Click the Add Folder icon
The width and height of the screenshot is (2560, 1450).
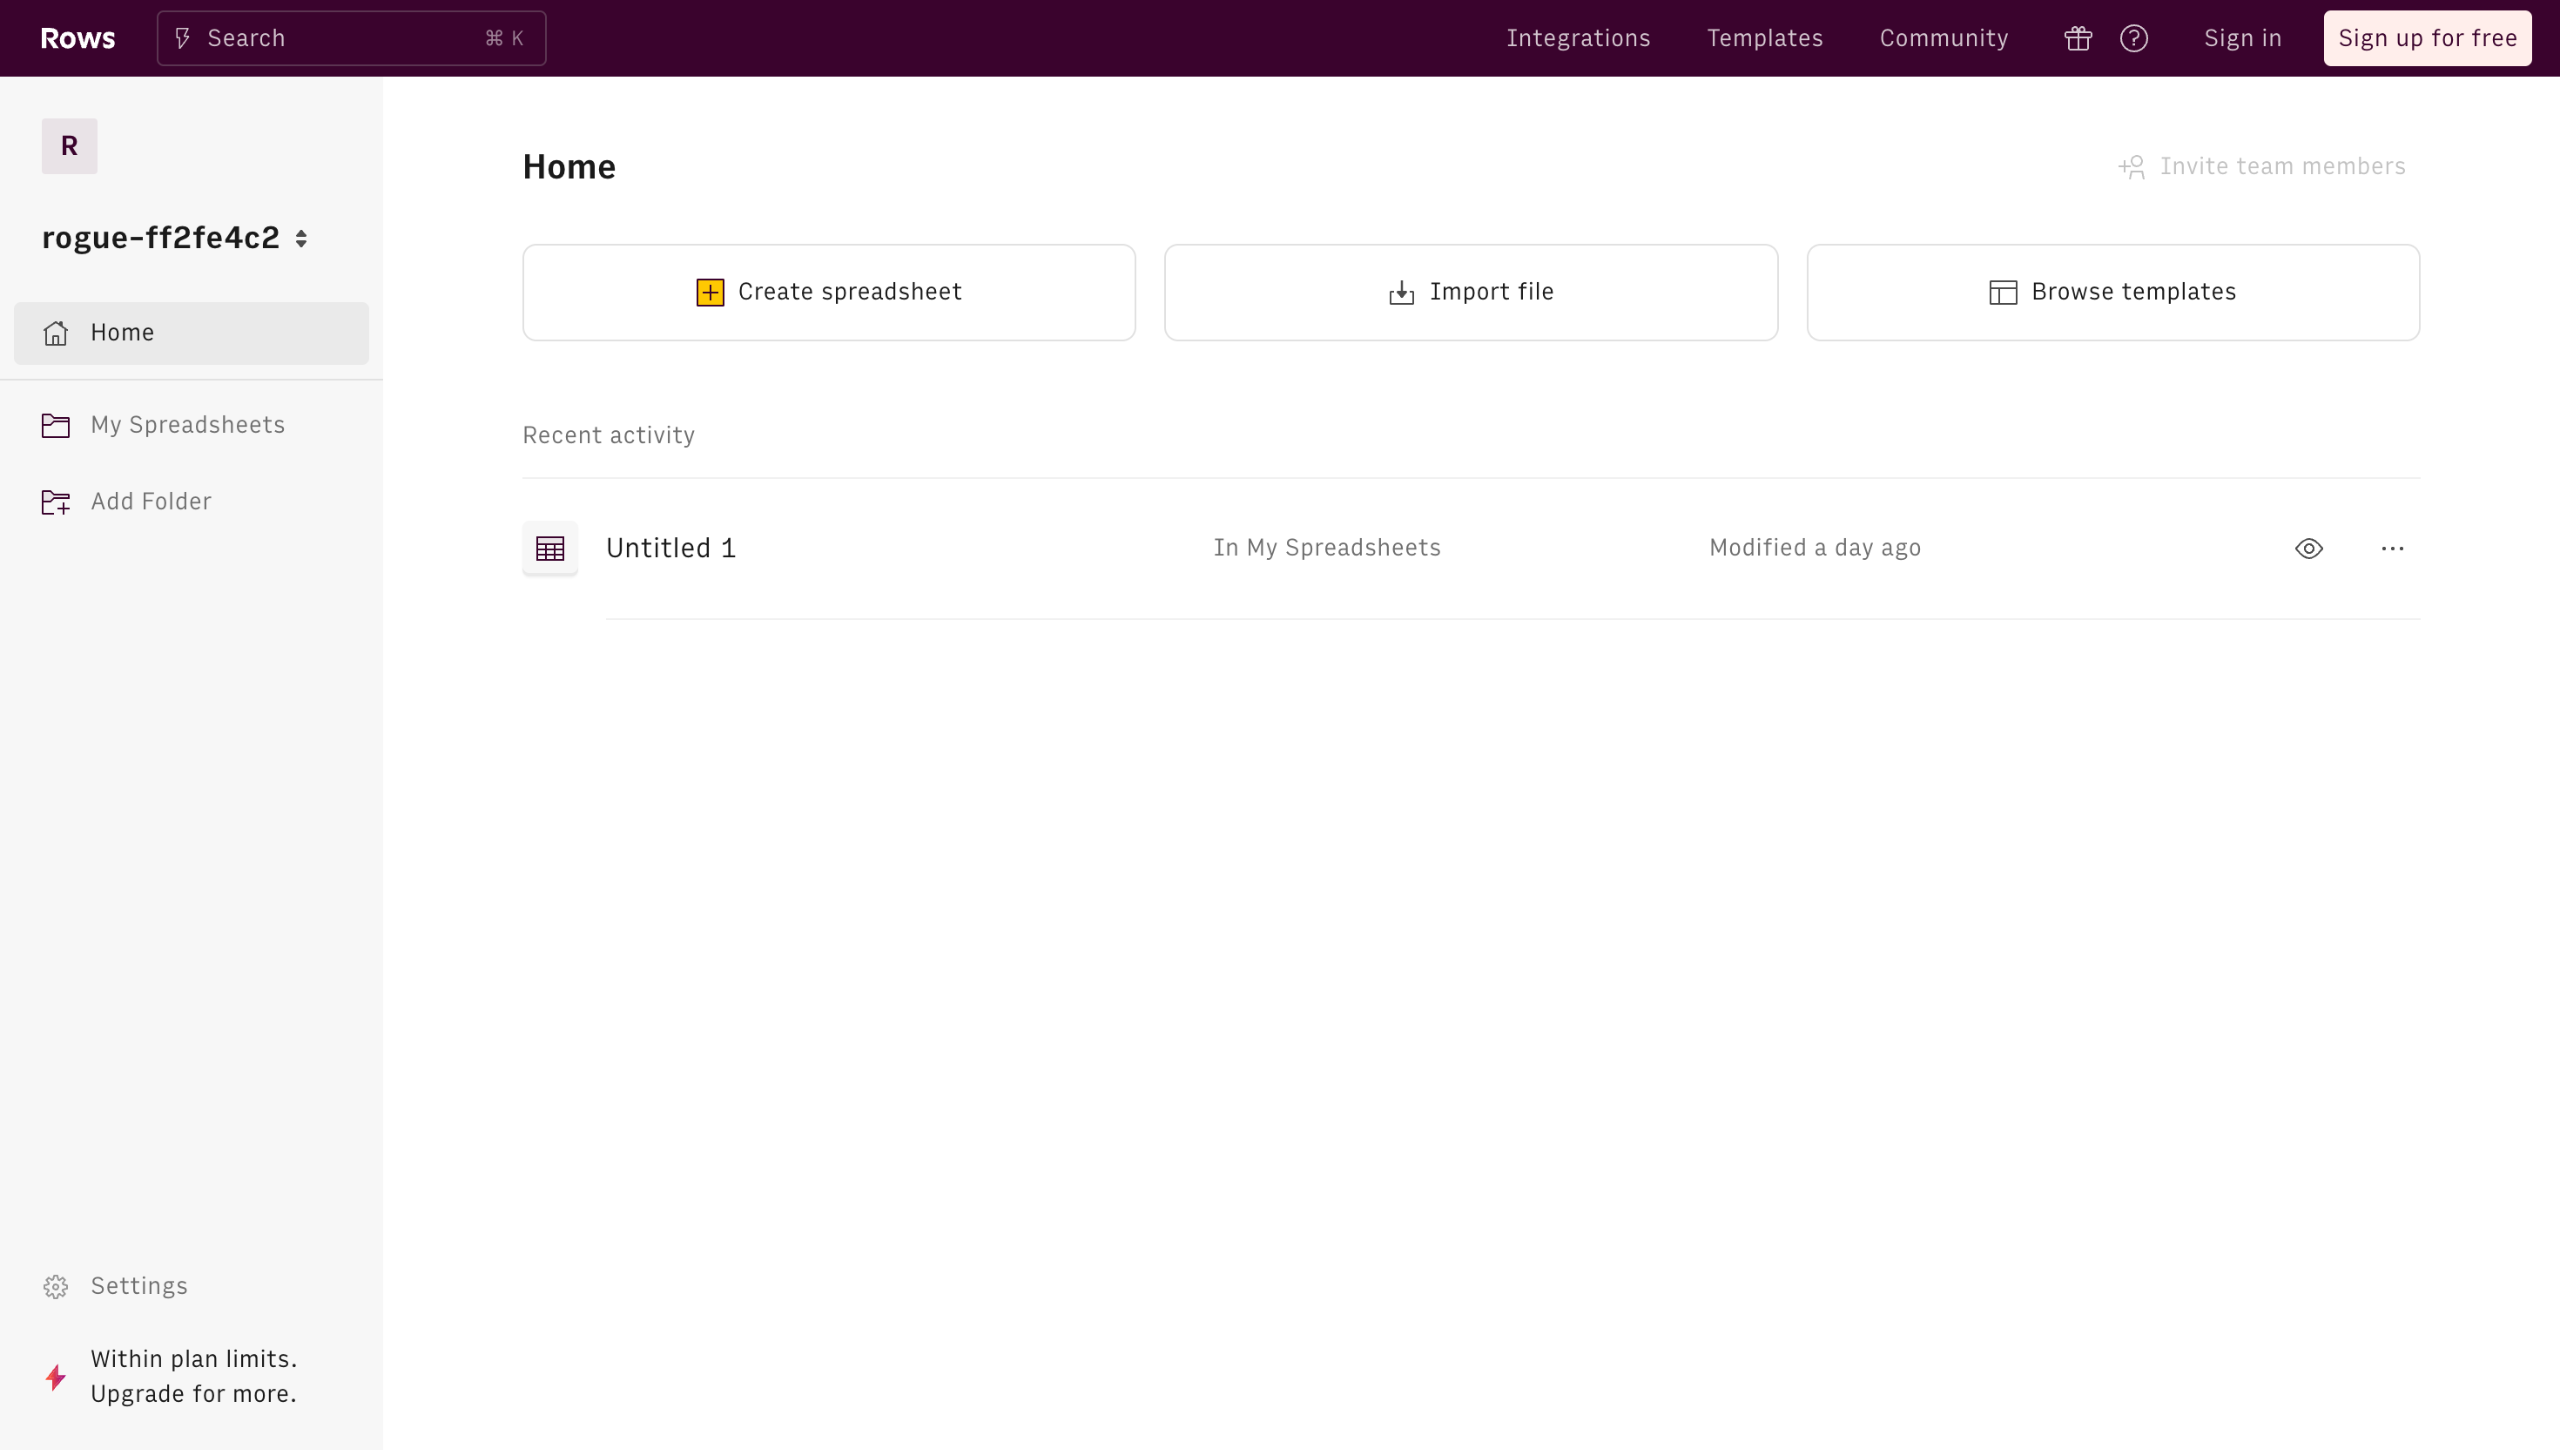click(x=56, y=502)
